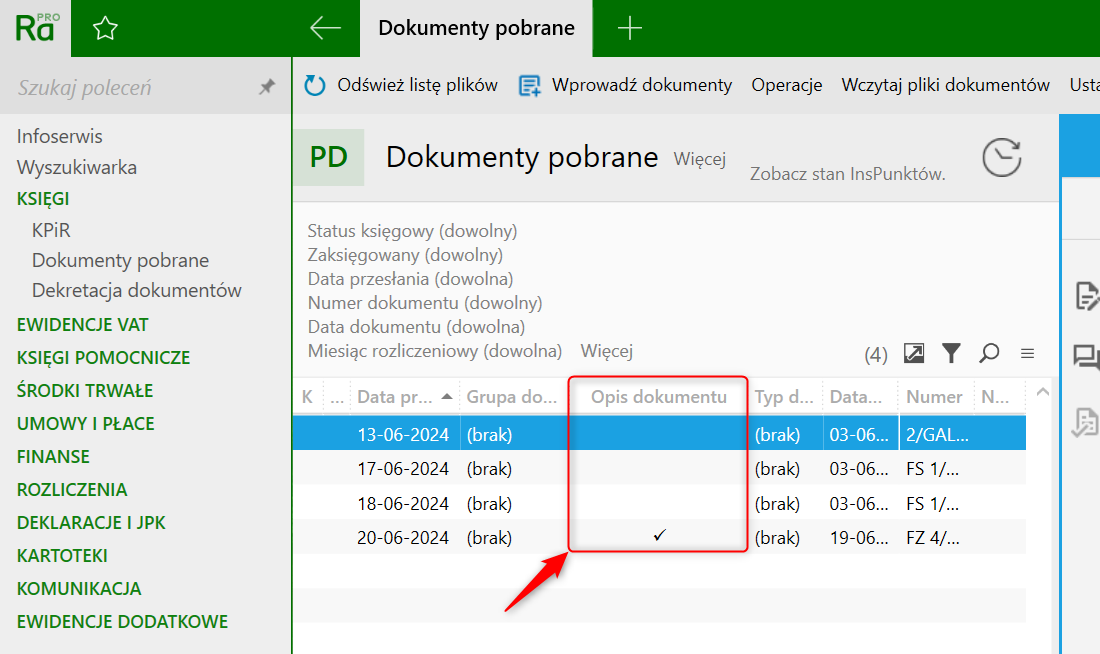Expand KARTOTEKI section
Viewport: 1100px width, 654px height.
(62, 556)
